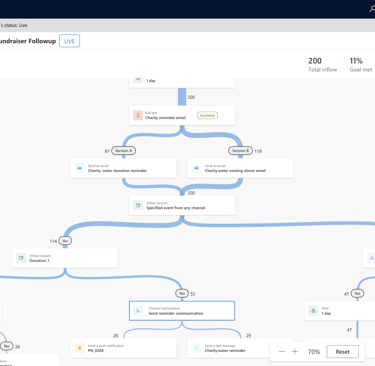Open the Donation_1 if/then tile
Viewport: 375px width, 366px height.
click(65, 258)
